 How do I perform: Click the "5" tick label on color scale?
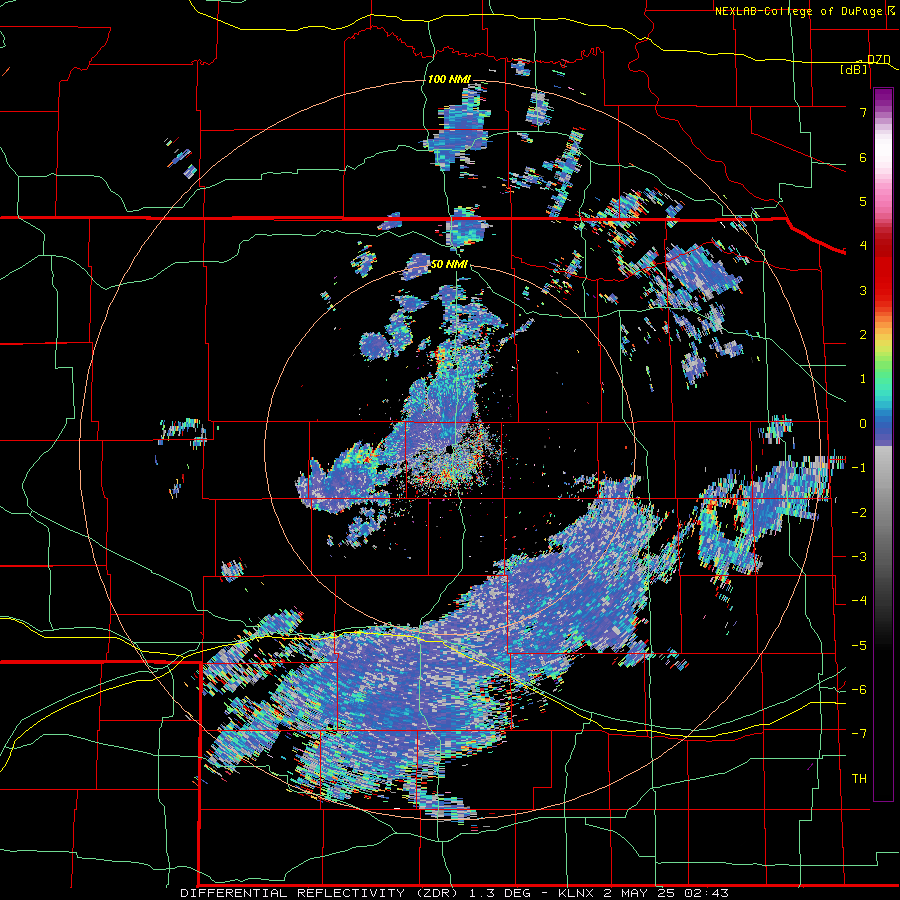tap(863, 201)
